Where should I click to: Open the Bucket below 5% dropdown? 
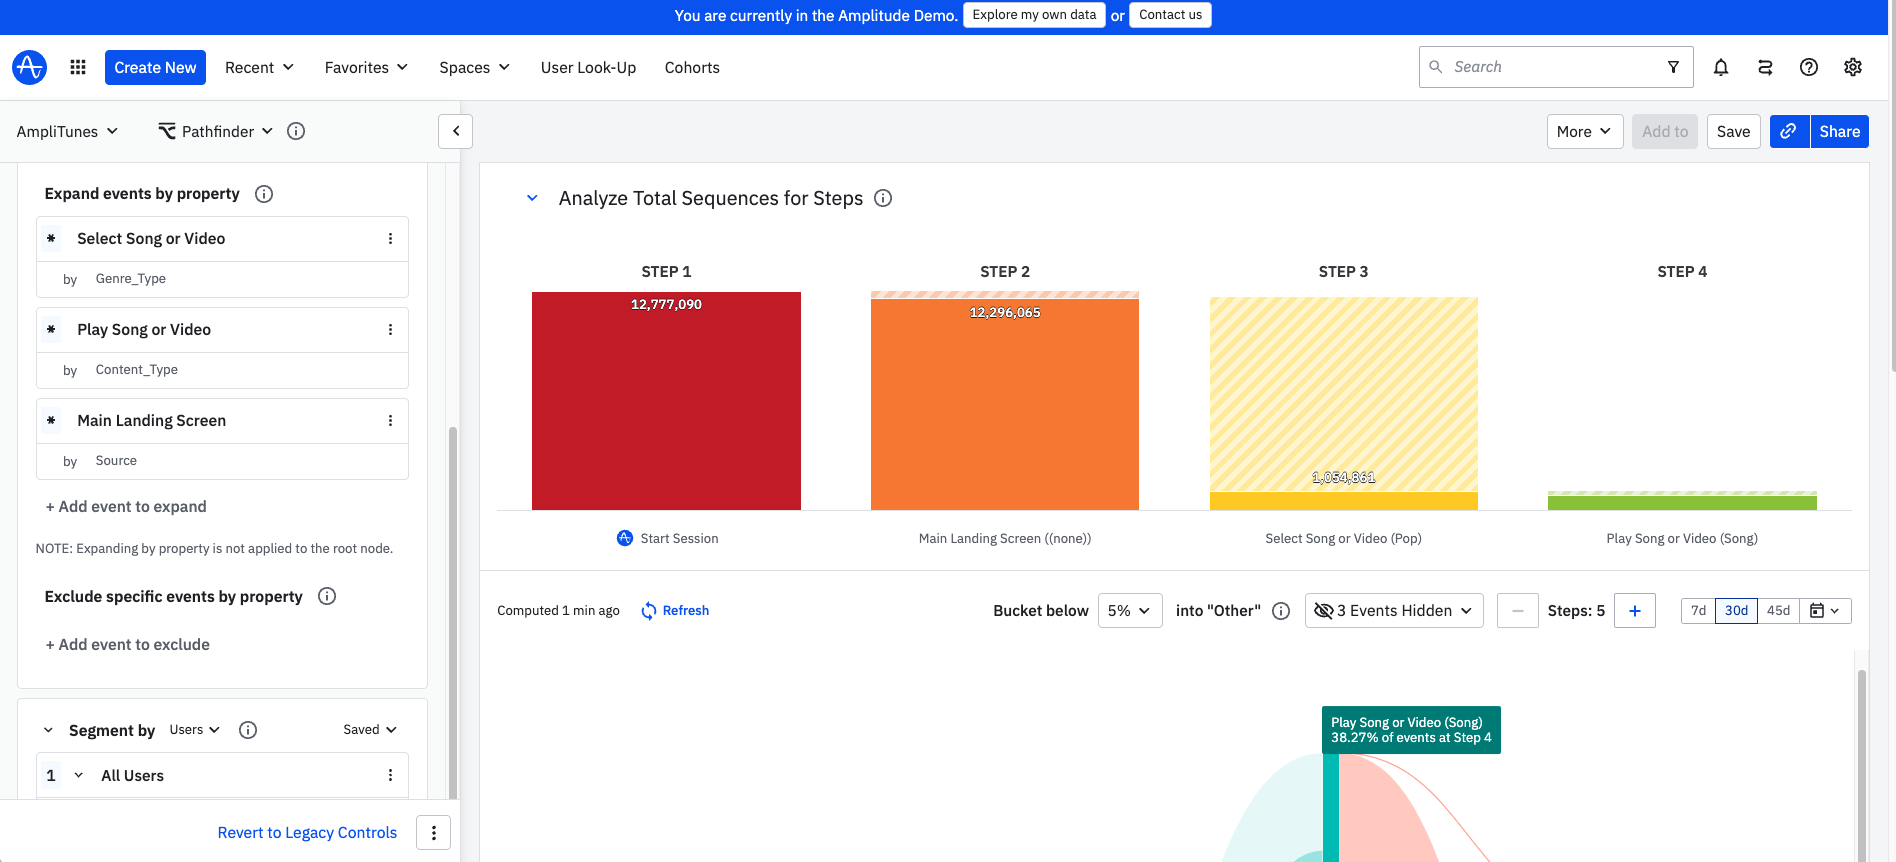1130,611
